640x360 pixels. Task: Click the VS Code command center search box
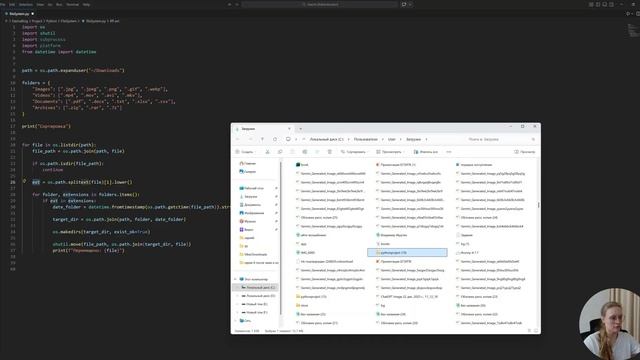coord(320,4)
